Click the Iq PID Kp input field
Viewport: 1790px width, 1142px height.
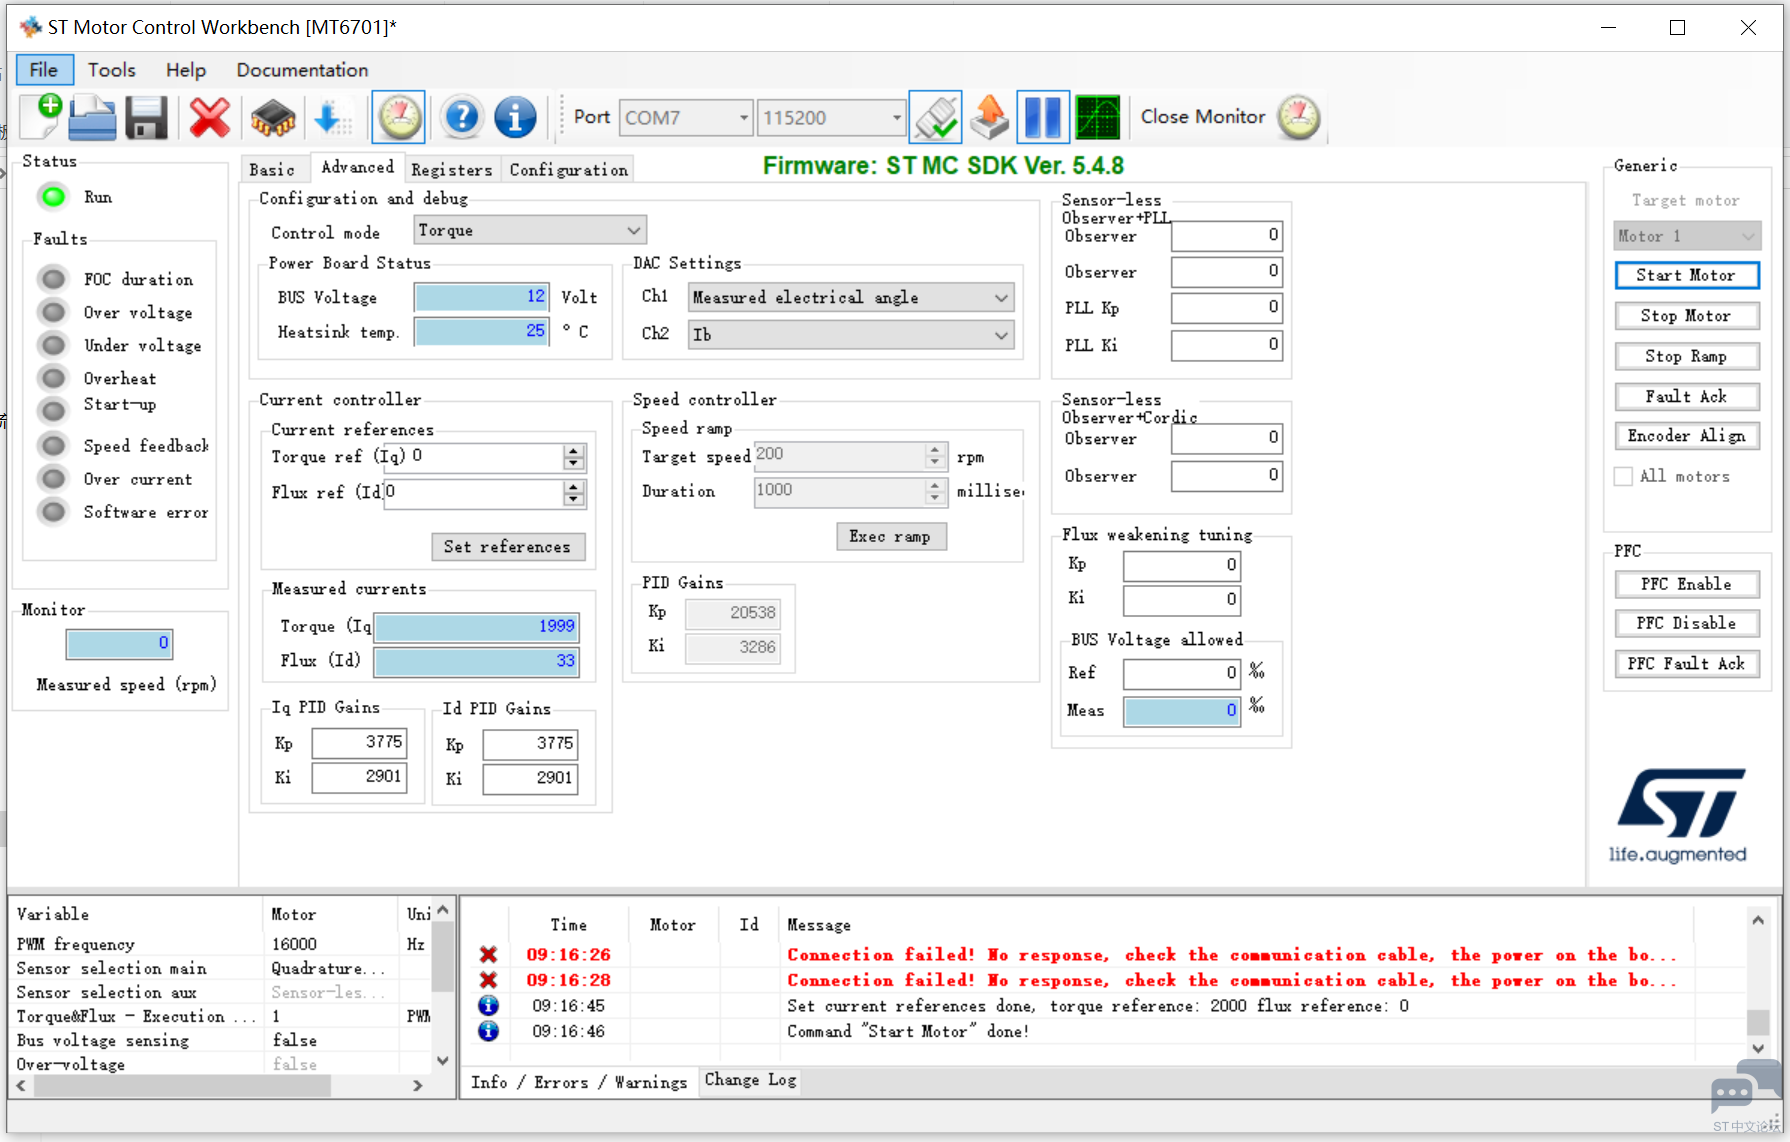(360, 742)
